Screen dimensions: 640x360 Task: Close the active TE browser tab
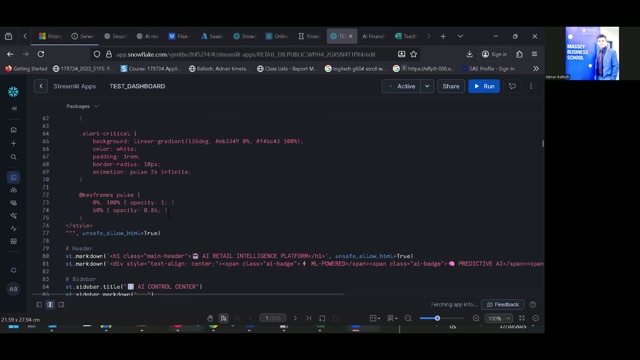click(x=350, y=36)
